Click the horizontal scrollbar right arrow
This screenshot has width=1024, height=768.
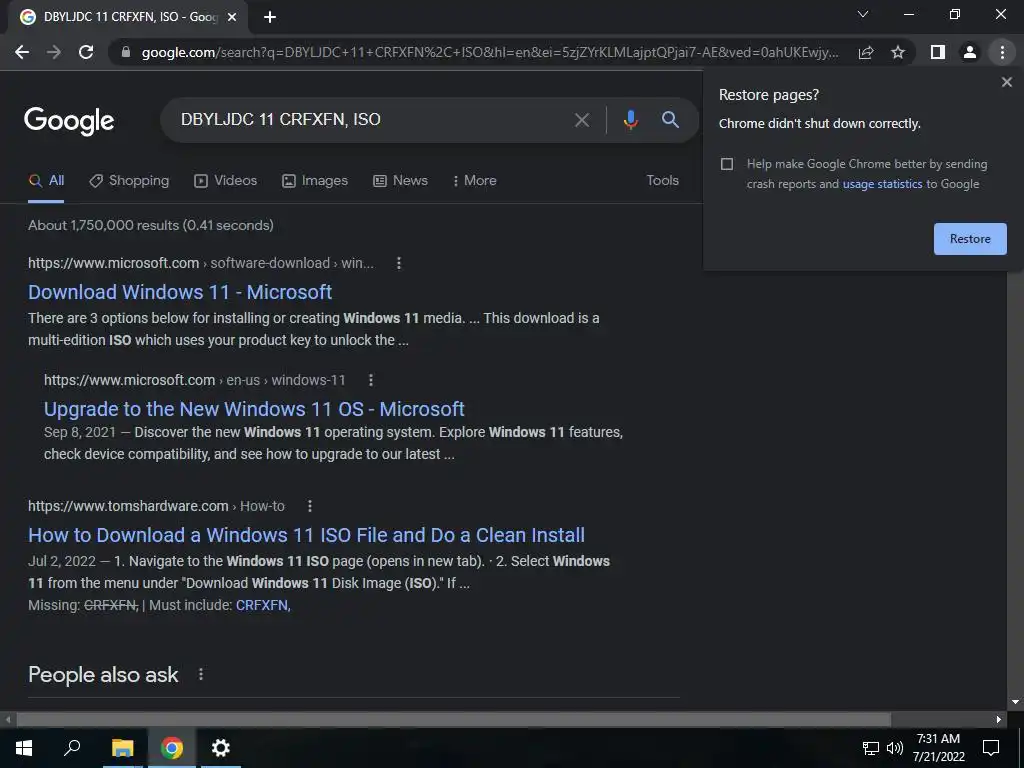999,720
